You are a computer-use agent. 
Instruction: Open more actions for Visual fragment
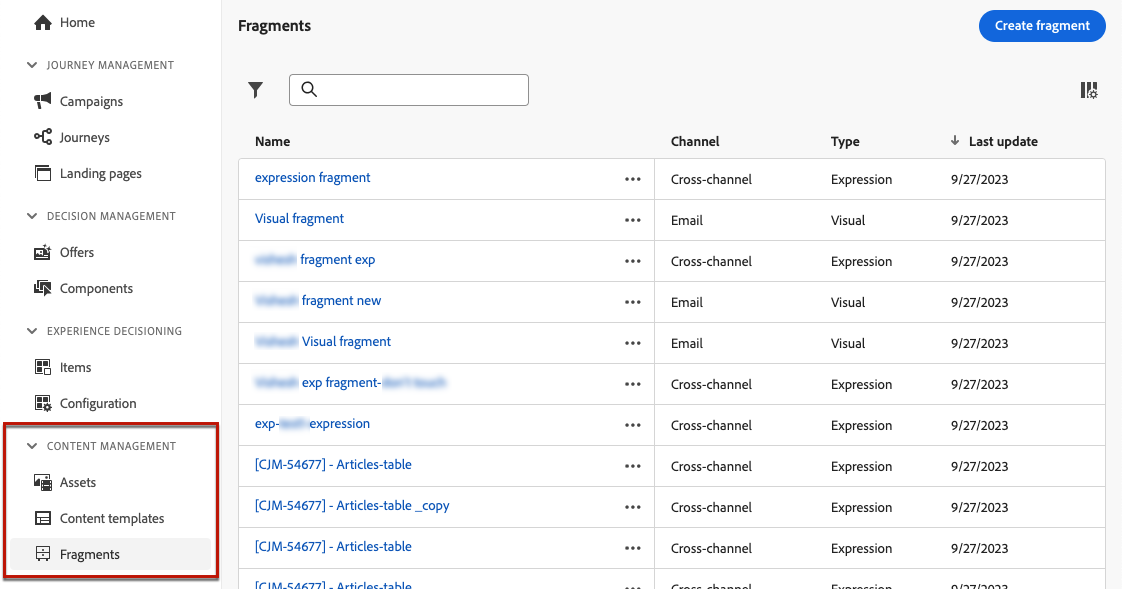632,220
